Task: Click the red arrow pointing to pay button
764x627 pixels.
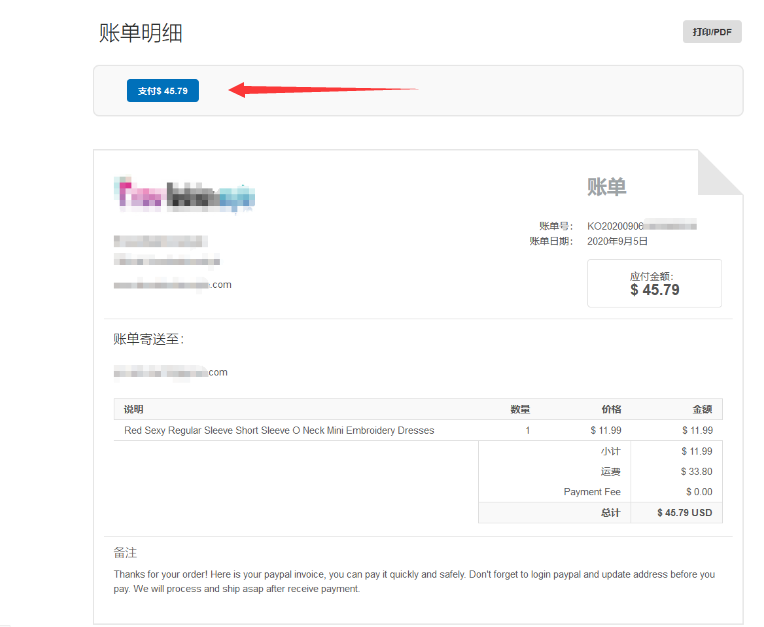Action: pyautogui.click(x=322, y=90)
